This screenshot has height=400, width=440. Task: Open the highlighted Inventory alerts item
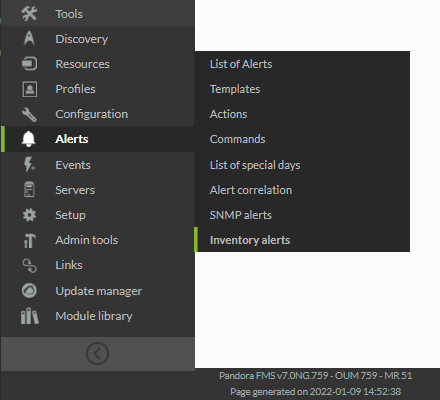click(302, 240)
